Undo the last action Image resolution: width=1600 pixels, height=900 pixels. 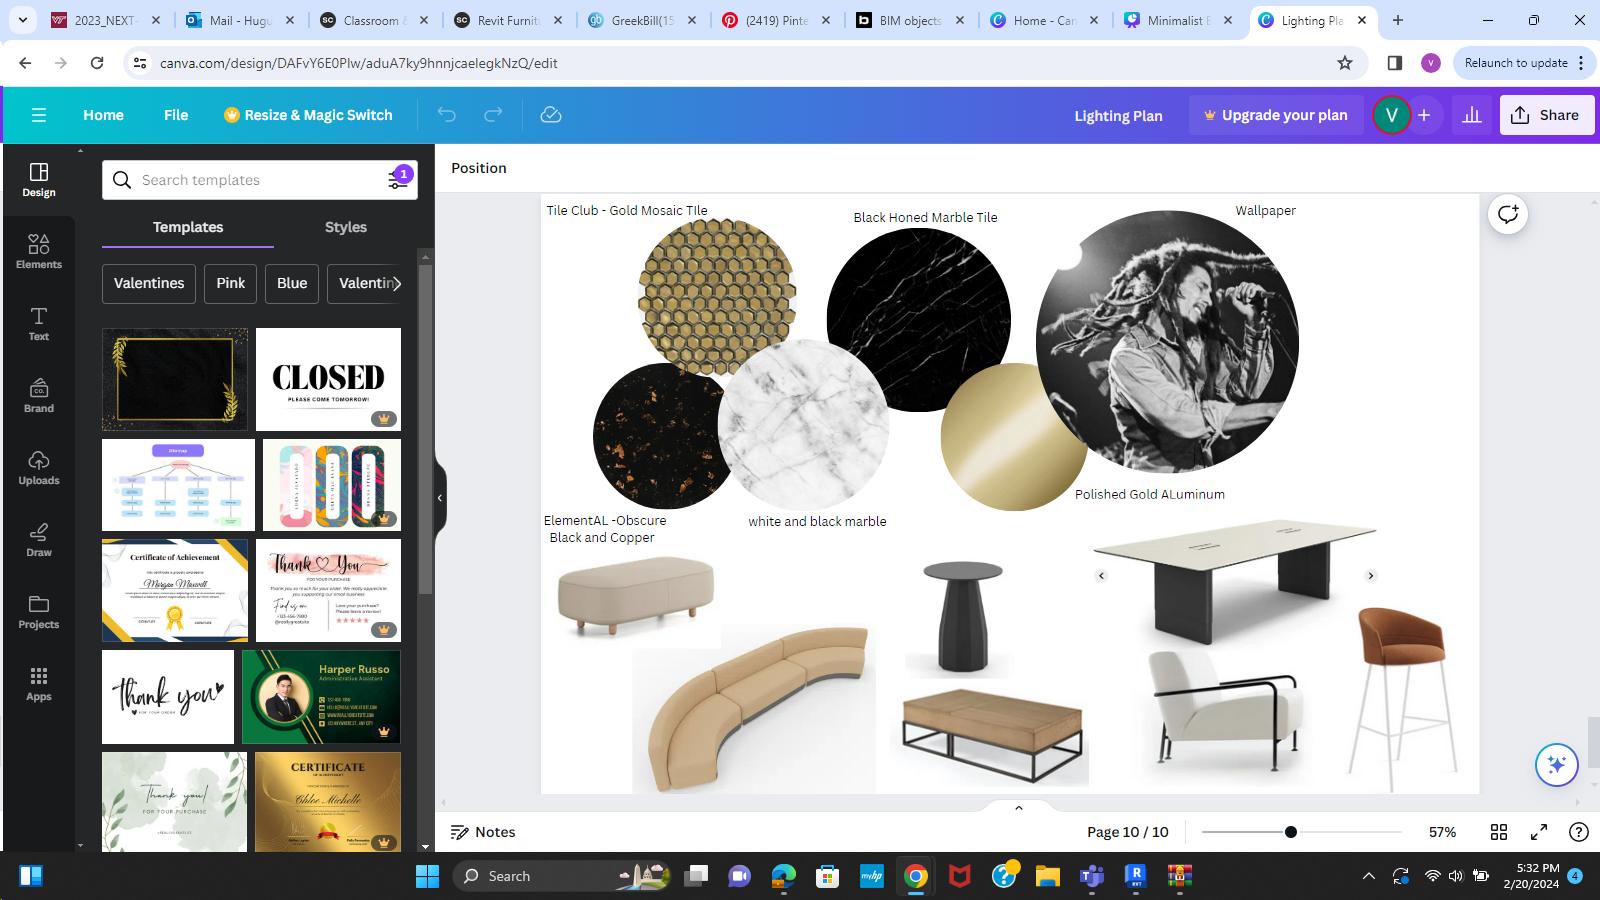[446, 115]
